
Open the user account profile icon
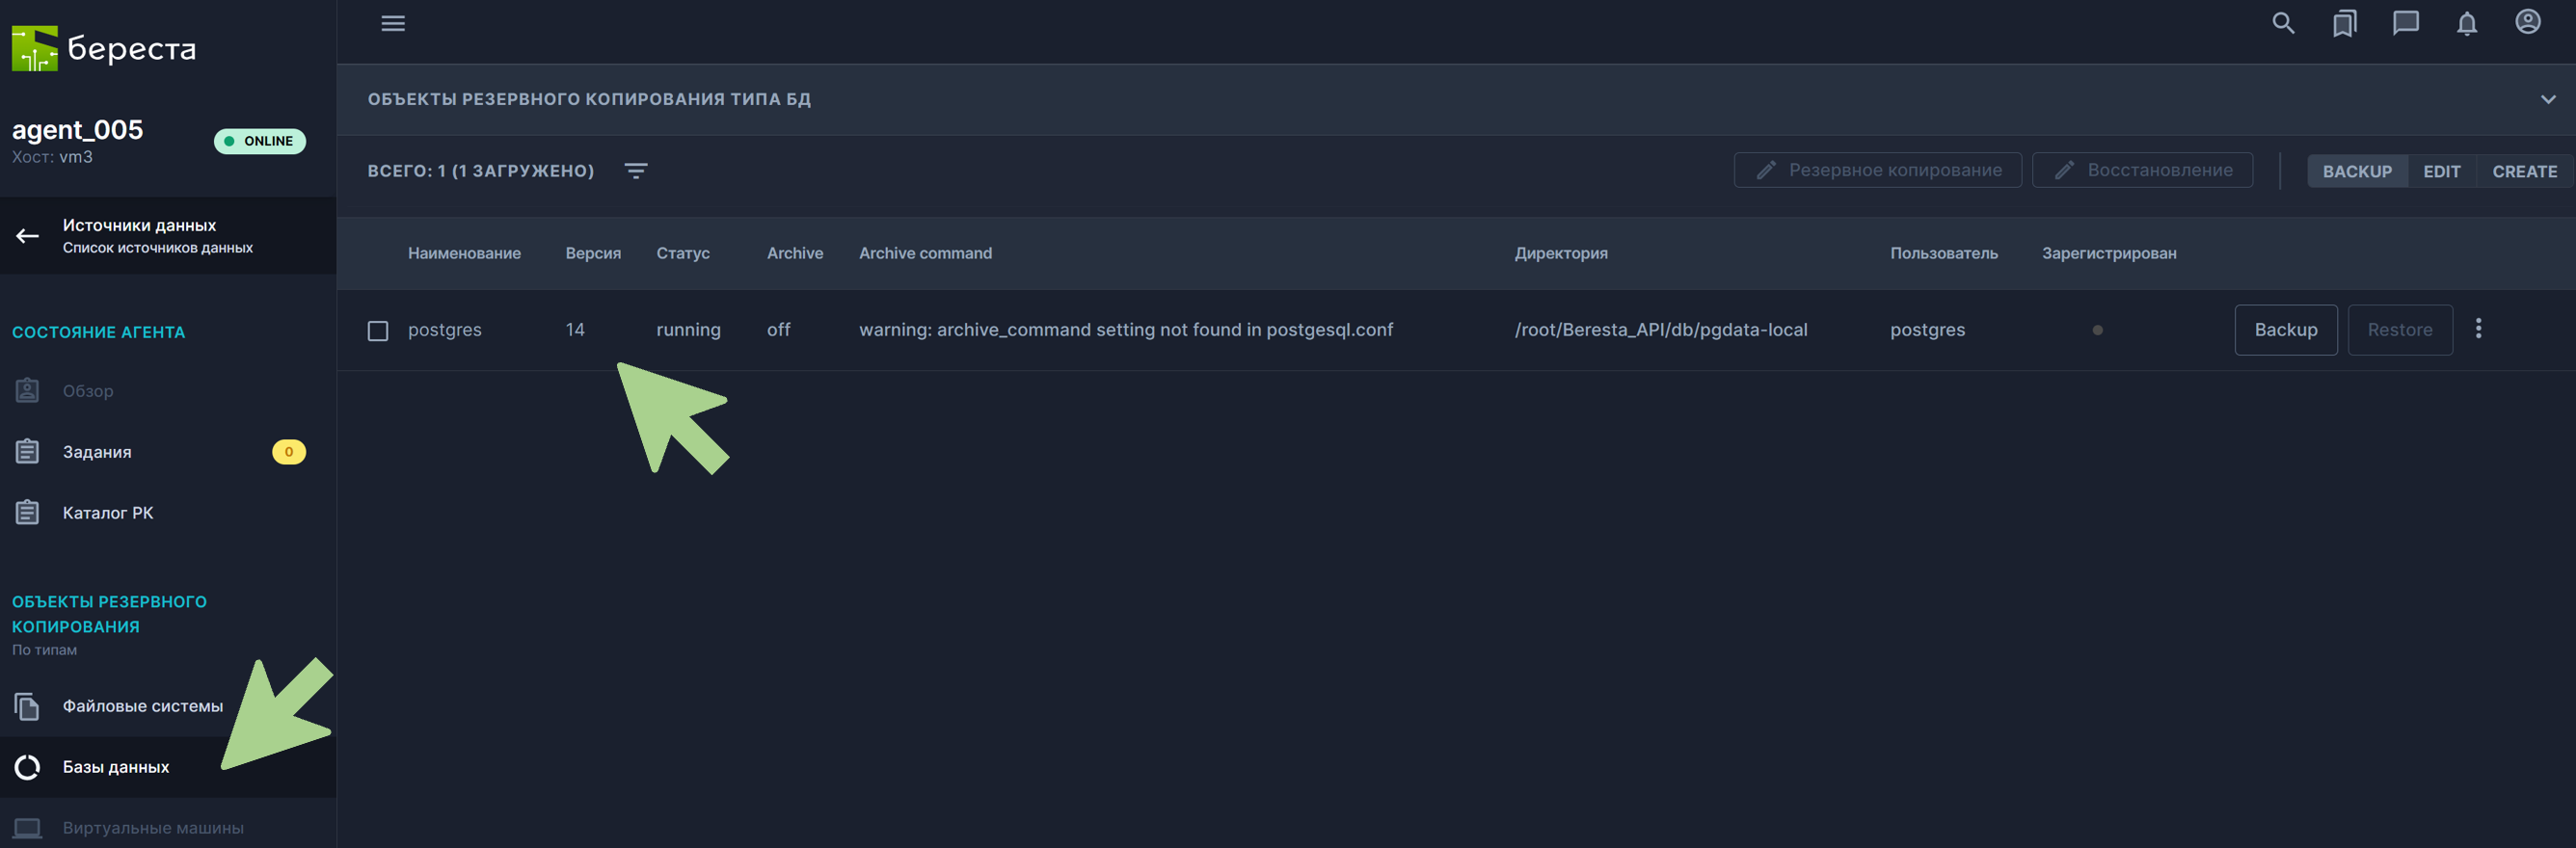[2528, 22]
